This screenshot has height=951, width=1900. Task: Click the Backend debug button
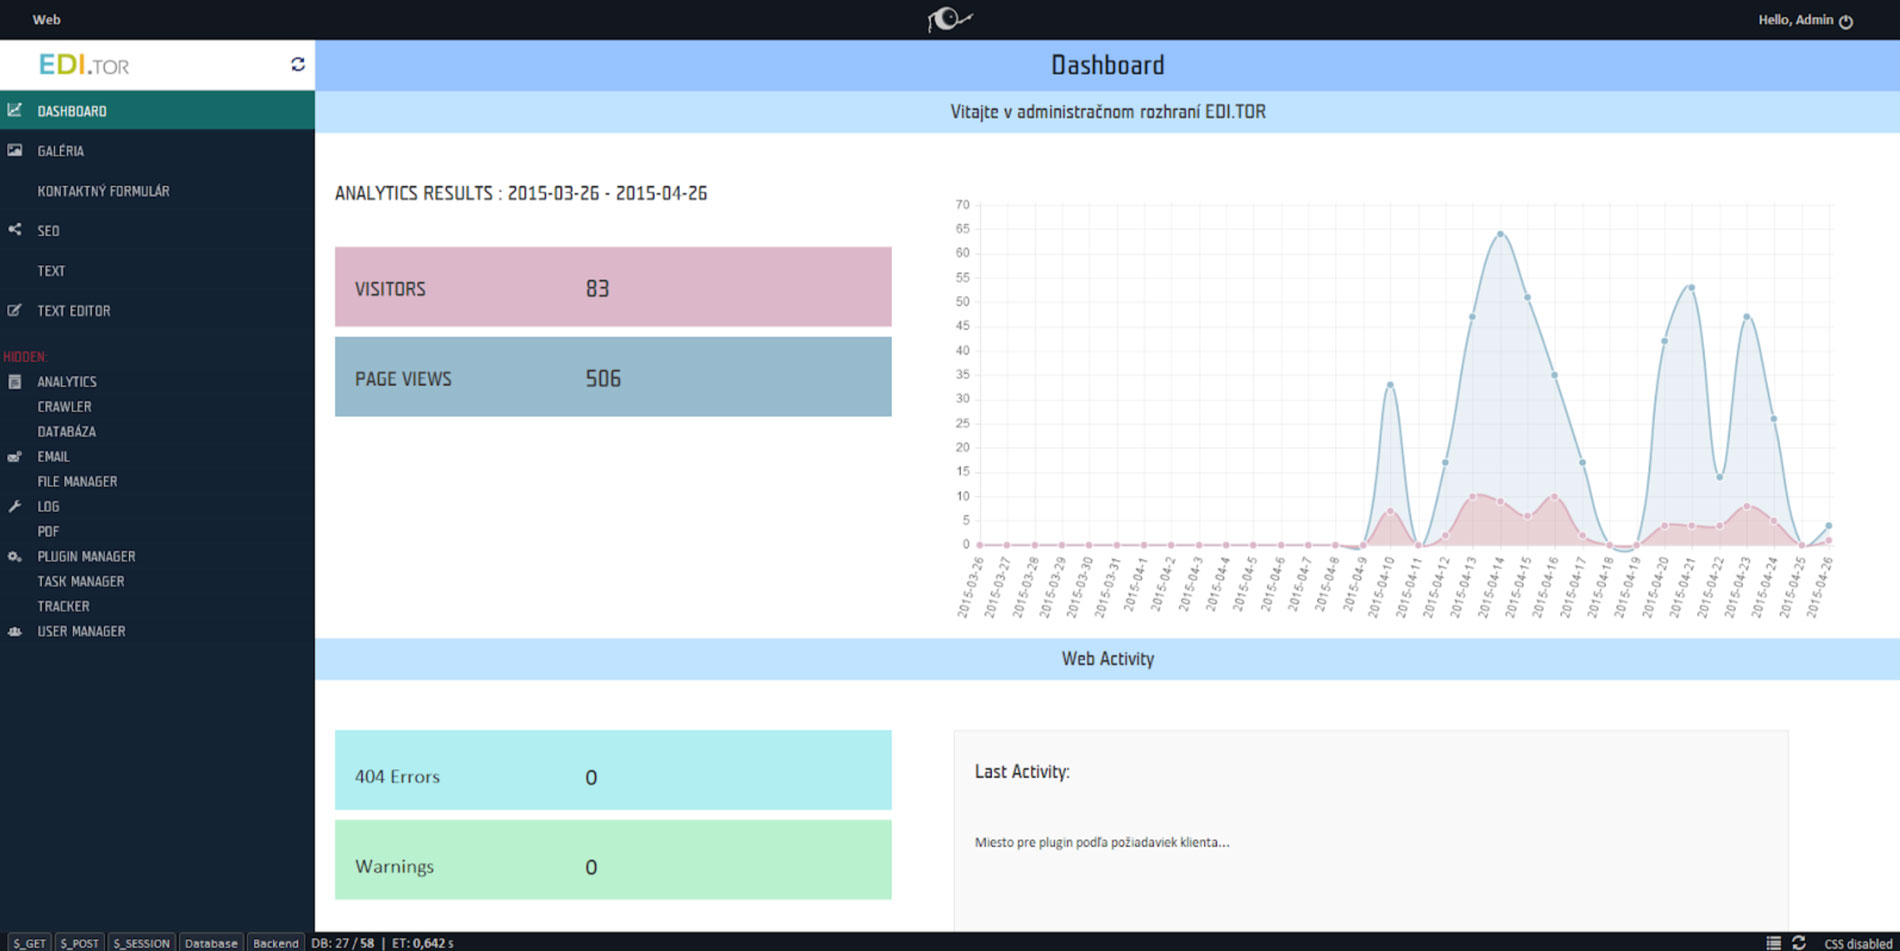pyautogui.click(x=275, y=943)
